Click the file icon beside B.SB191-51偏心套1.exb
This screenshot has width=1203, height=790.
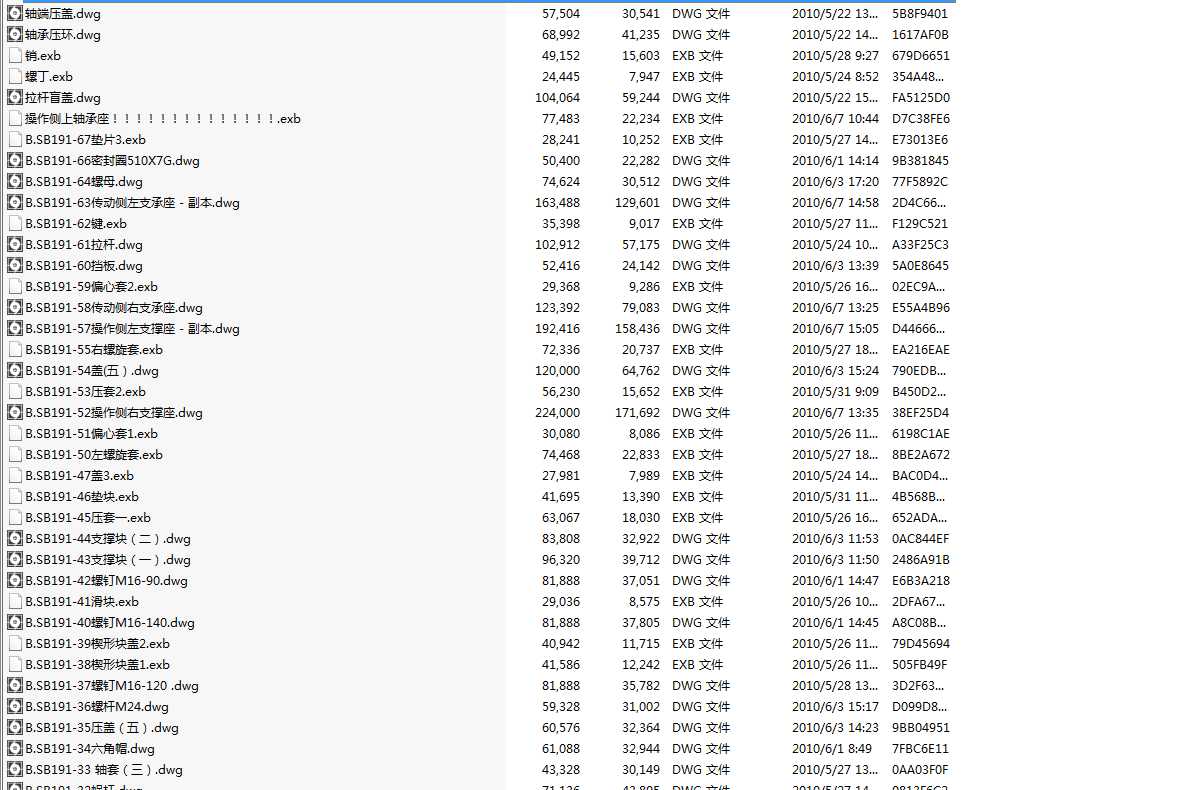tap(14, 434)
